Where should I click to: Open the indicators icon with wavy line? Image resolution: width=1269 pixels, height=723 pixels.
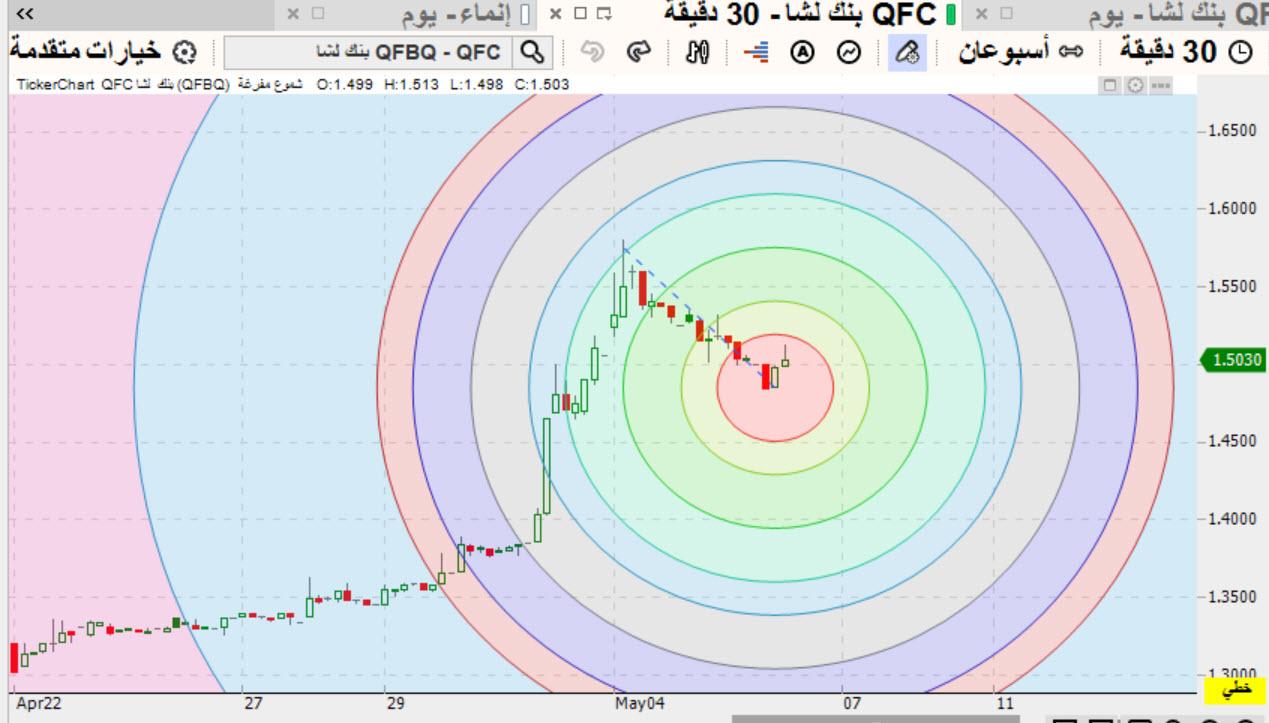click(x=849, y=52)
